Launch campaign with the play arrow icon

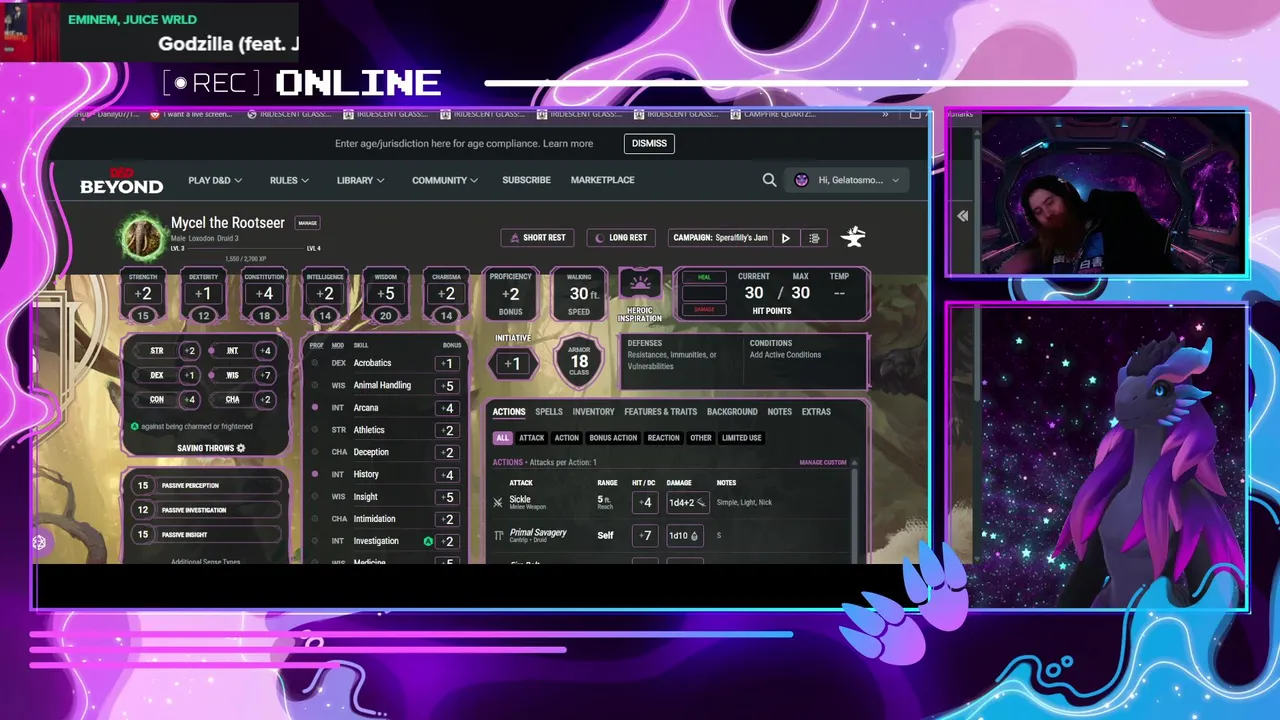pyautogui.click(x=786, y=238)
